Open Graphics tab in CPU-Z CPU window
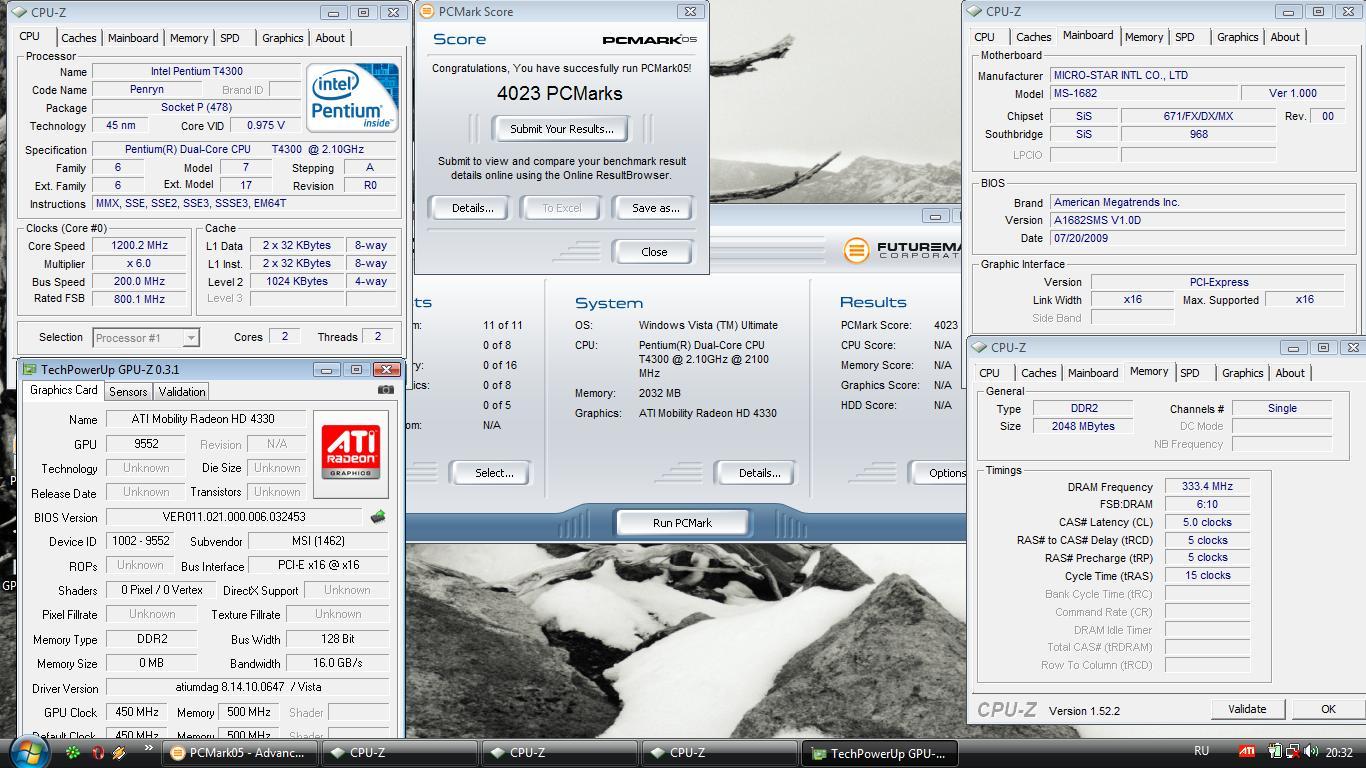The width and height of the screenshot is (1366, 768). coord(282,38)
